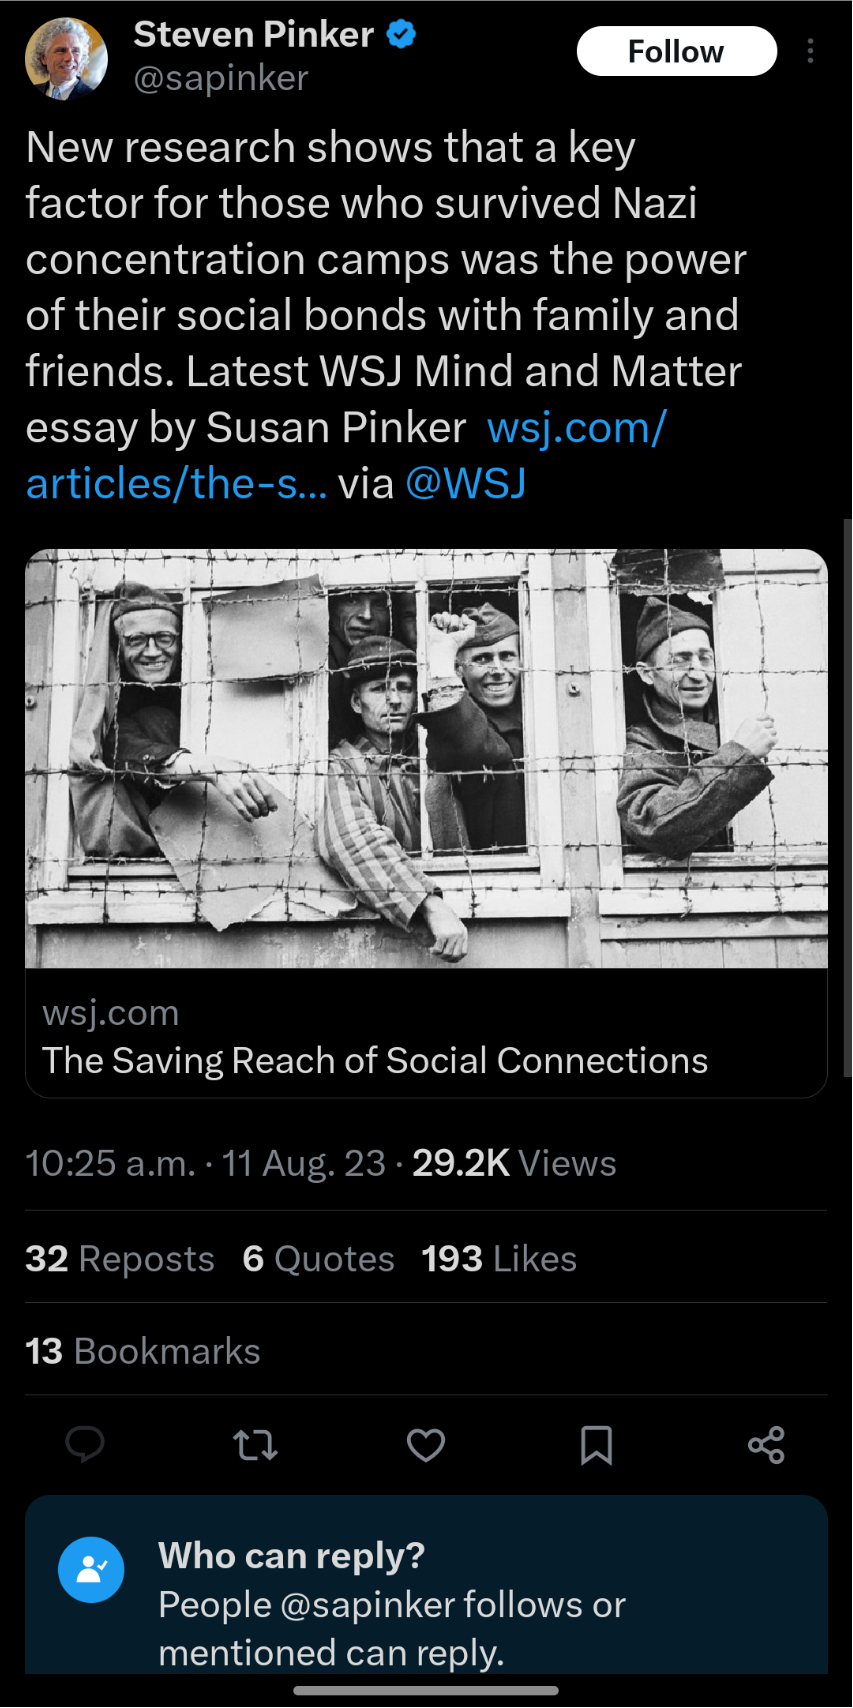Bookmark the post using the bookmark icon
The width and height of the screenshot is (853, 1708).
point(596,1445)
